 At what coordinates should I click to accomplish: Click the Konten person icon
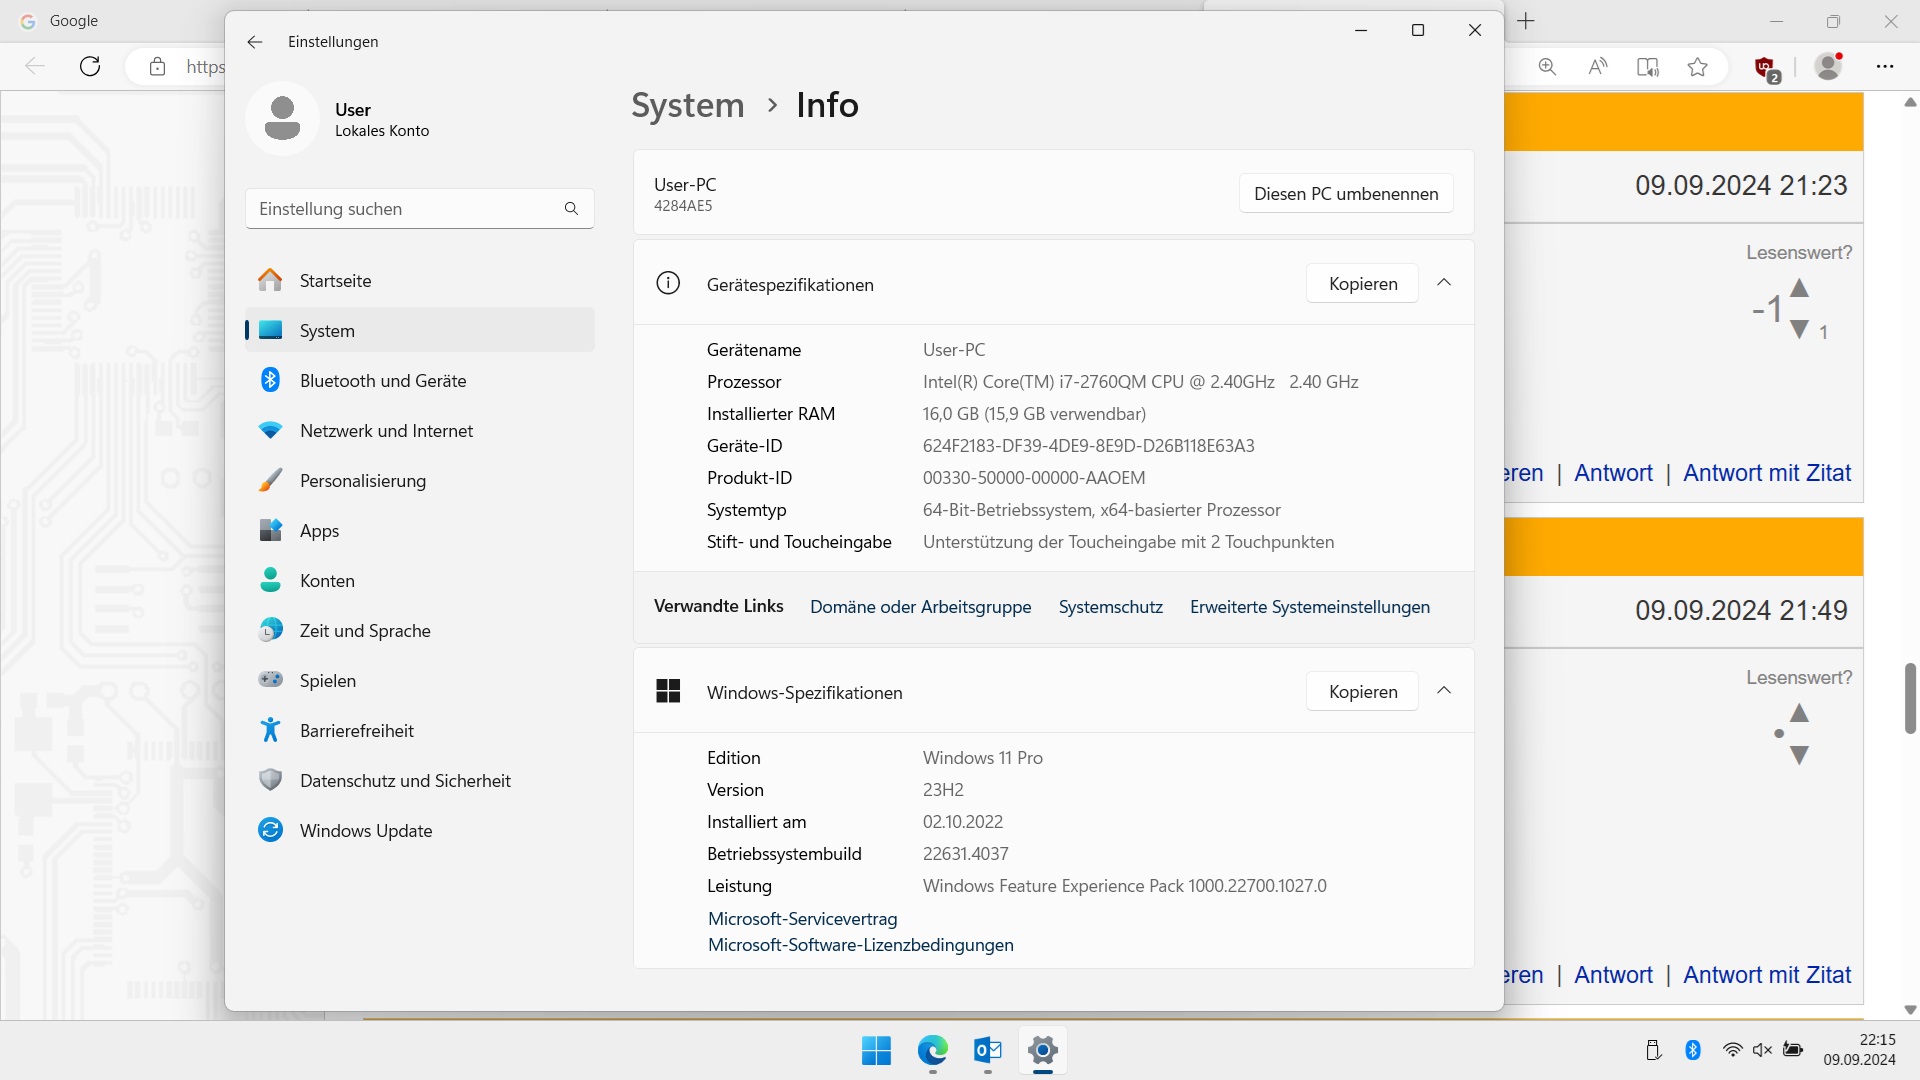pyautogui.click(x=270, y=580)
